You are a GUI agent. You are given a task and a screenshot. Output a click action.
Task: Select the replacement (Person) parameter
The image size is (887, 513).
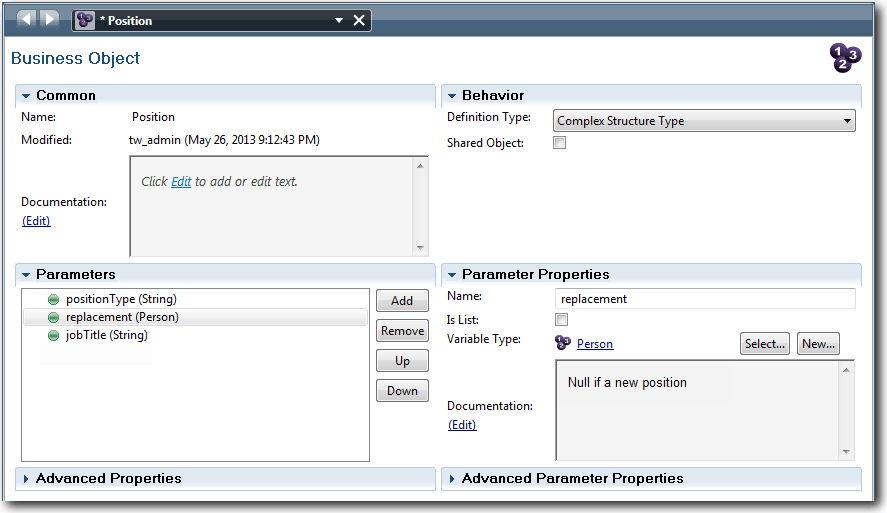click(195, 317)
